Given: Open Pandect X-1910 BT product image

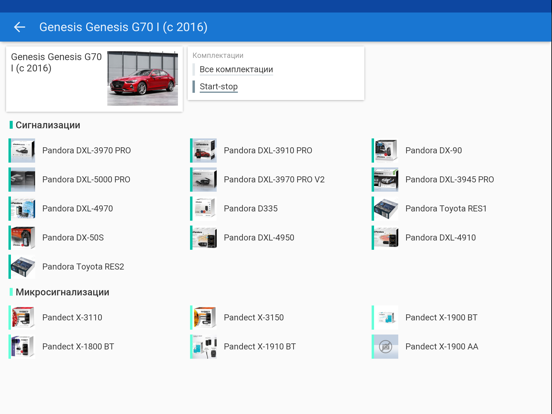Looking at the screenshot, I should (204, 346).
